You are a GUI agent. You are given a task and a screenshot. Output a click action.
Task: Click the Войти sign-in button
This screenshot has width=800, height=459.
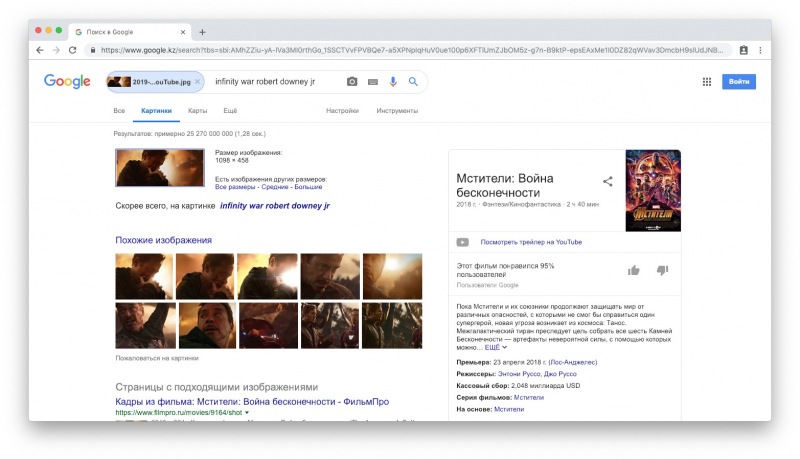point(739,82)
